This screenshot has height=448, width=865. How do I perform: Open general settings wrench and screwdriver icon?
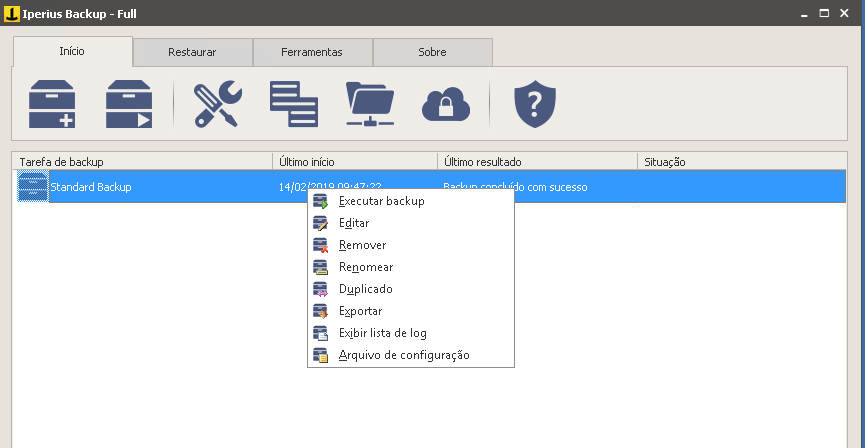pyautogui.click(x=217, y=104)
